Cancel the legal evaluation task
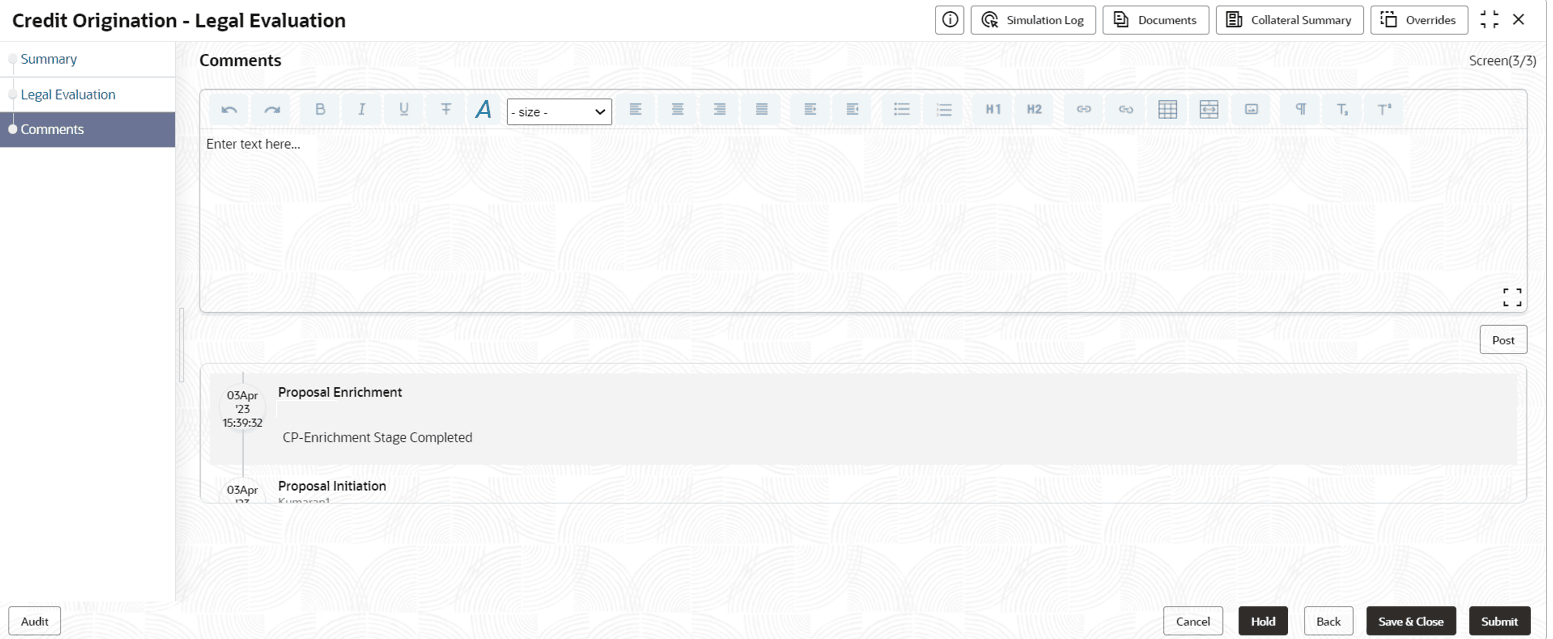This screenshot has width=1553, height=639. pyautogui.click(x=1193, y=621)
